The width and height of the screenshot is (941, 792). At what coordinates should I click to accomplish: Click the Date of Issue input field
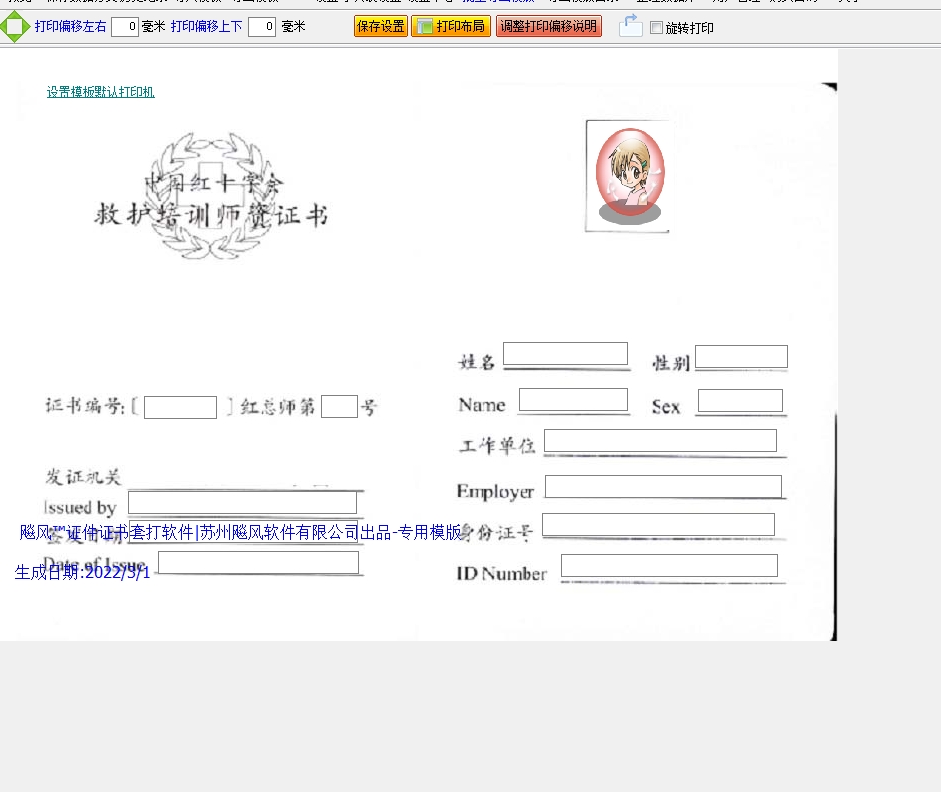coord(258,563)
